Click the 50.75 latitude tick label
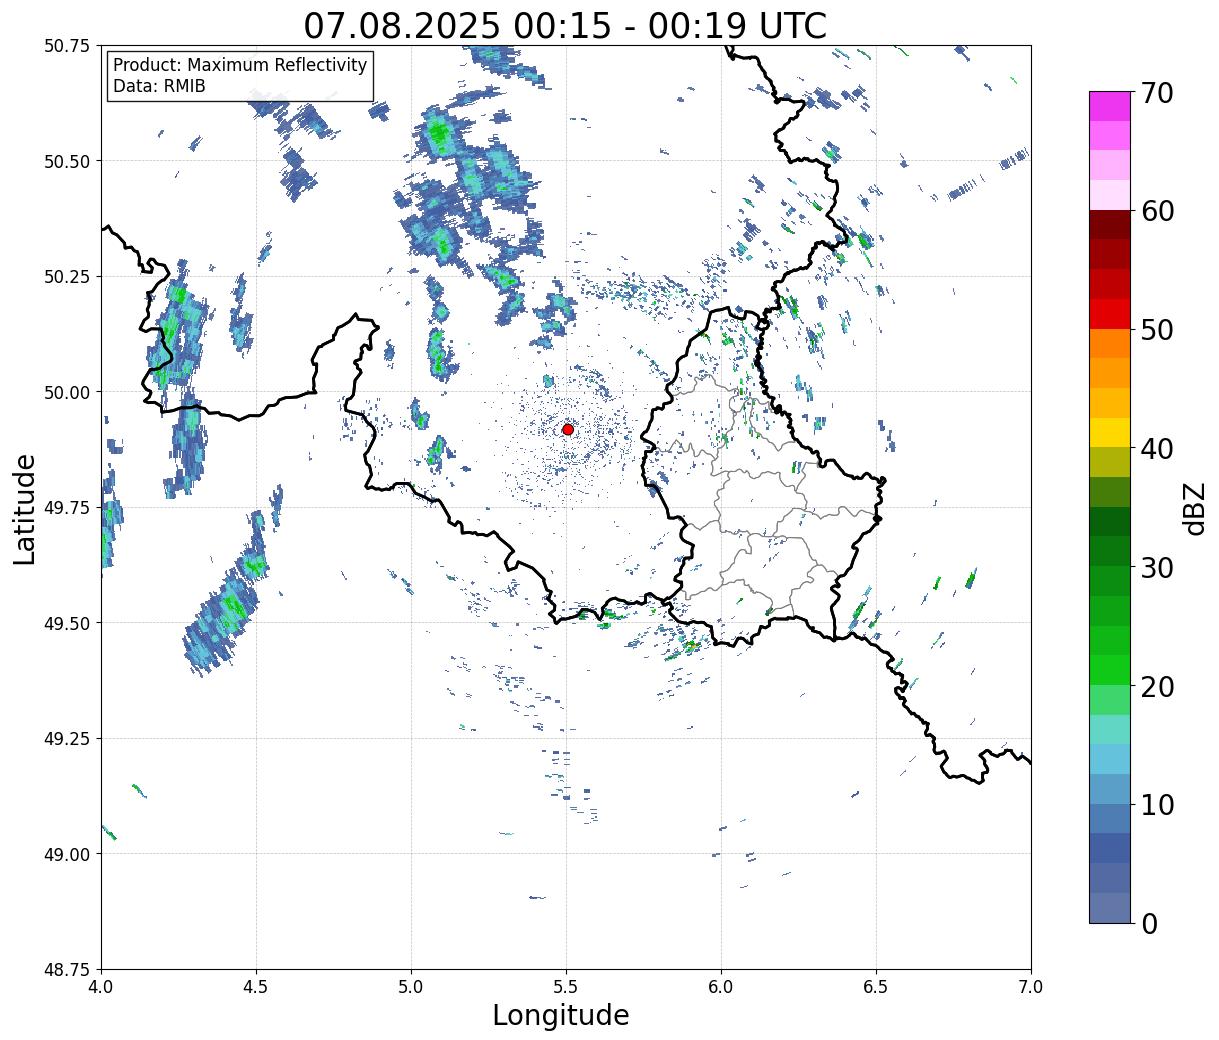This screenshot has width=1219, height=1040. 67,46
